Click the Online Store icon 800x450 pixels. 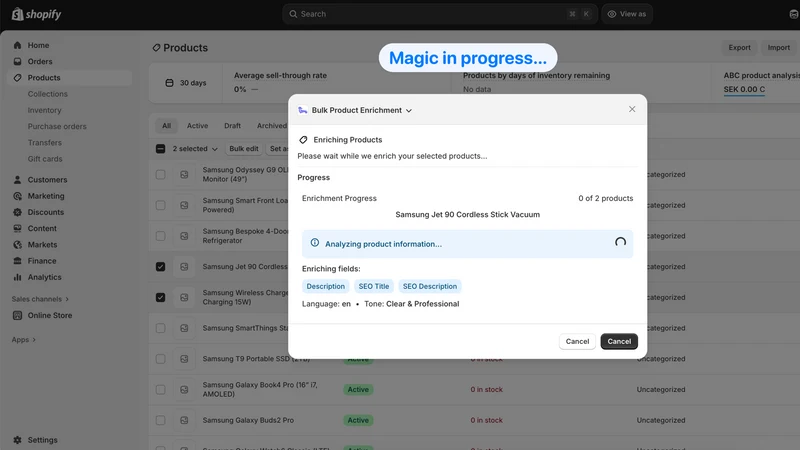17,315
